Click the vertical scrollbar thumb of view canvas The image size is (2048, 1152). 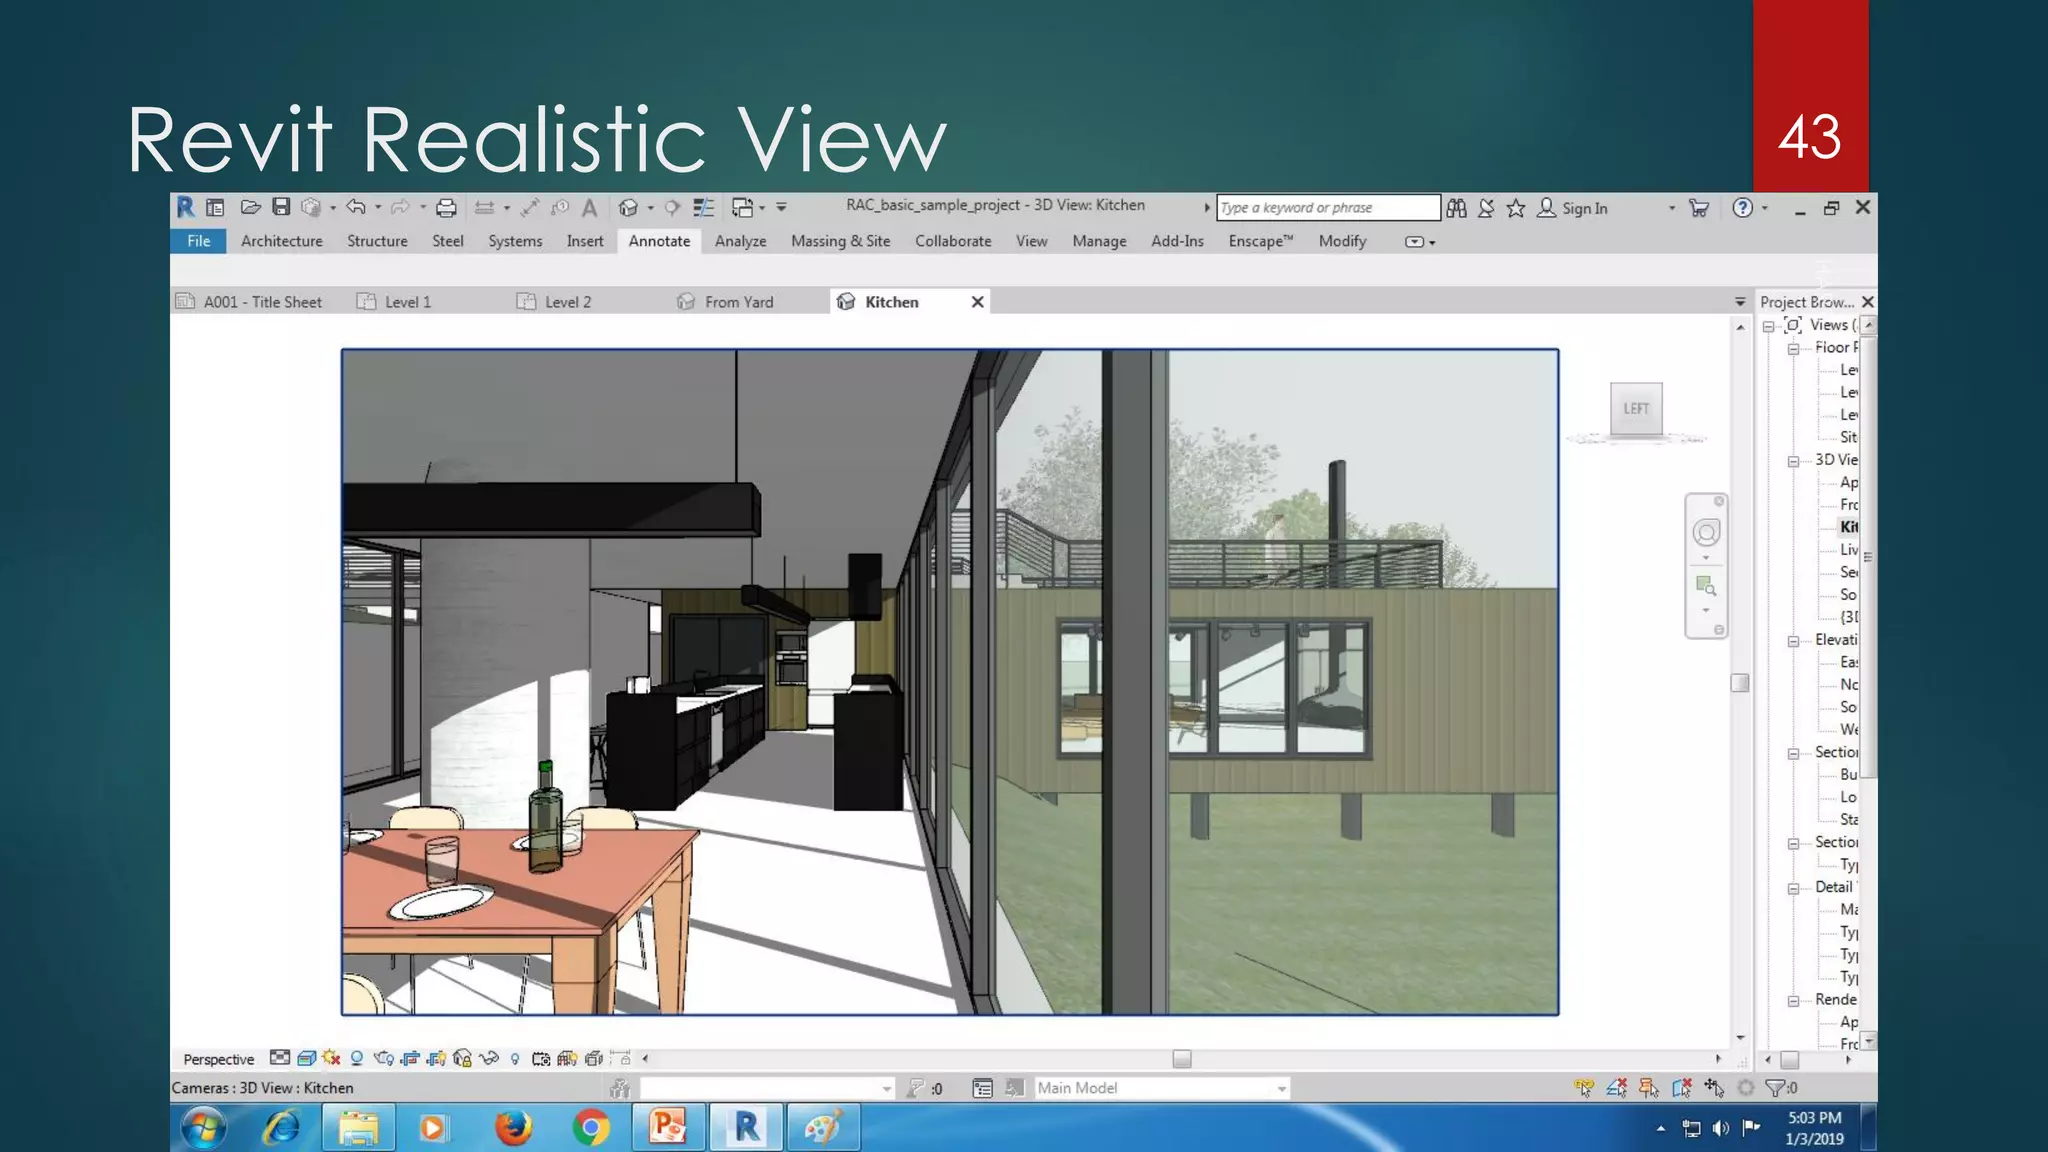(x=1740, y=683)
